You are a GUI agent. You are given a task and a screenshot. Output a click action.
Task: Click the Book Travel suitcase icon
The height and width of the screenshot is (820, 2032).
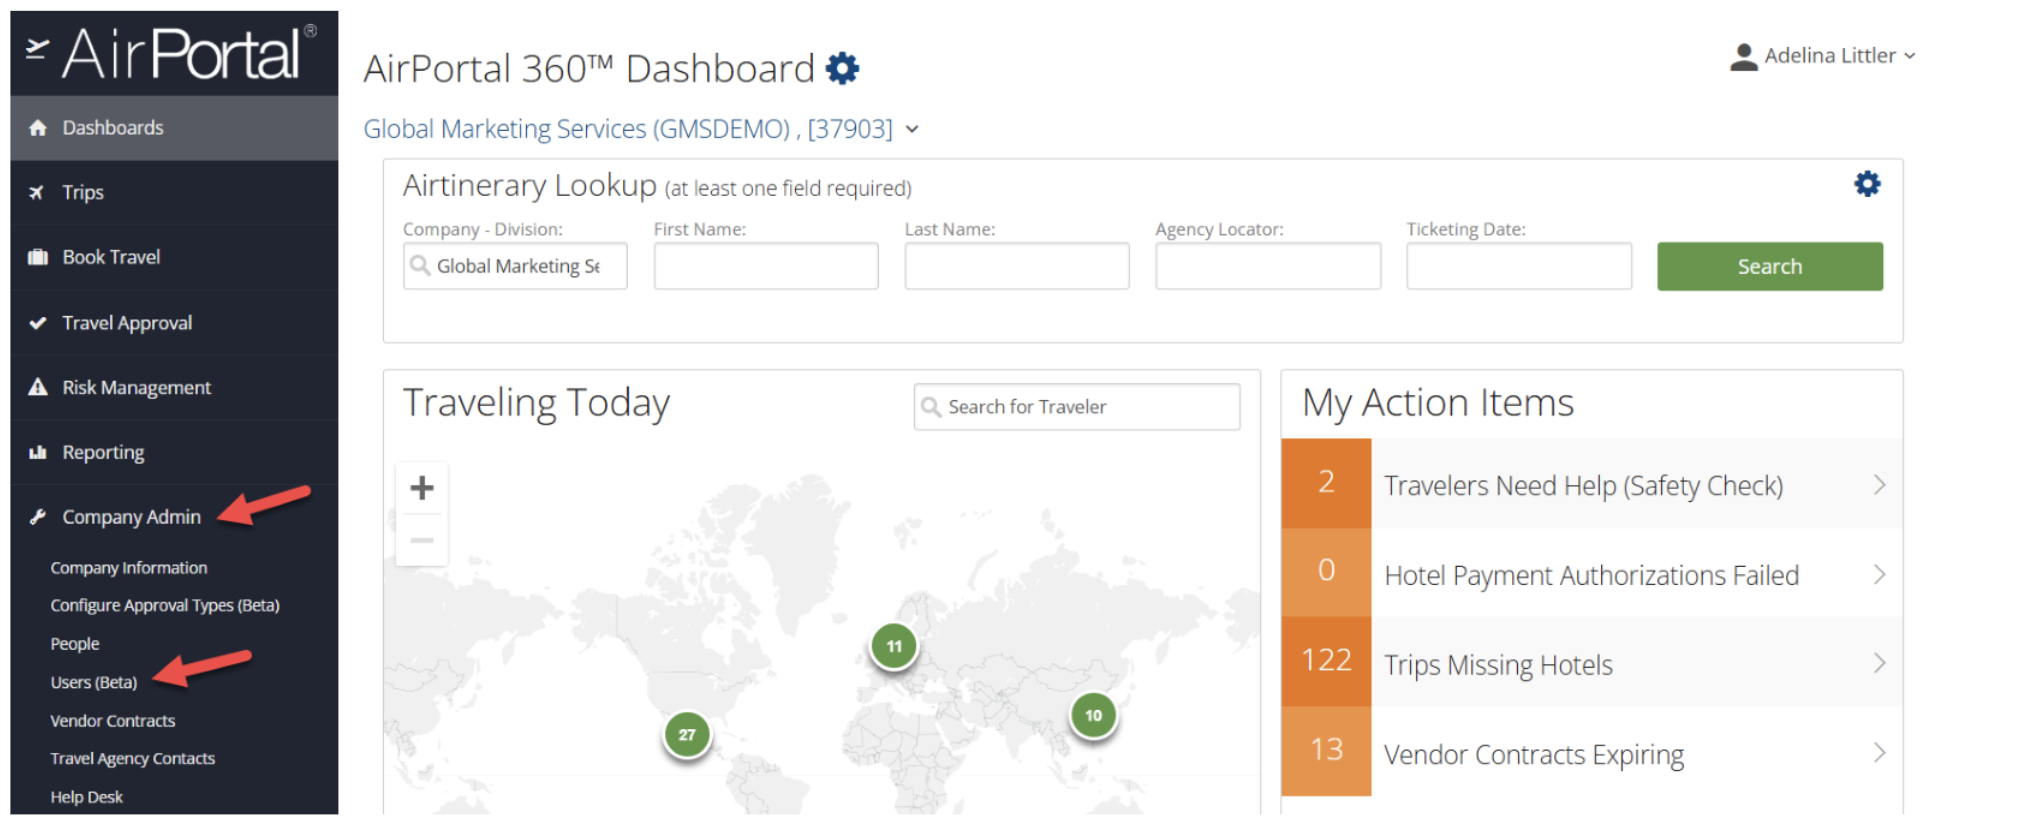click(x=38, y=257)
